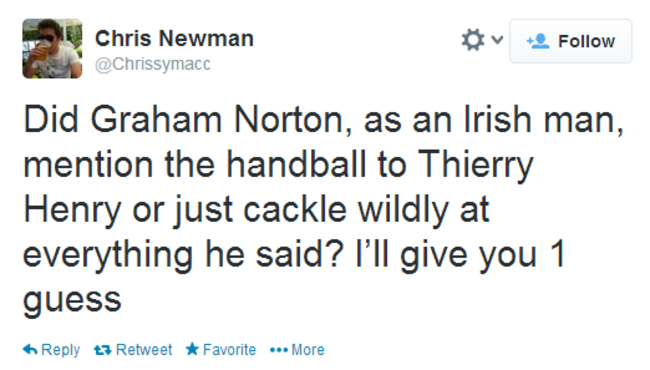Viewport: 650px width, 370px height.
Task: Follow Chris Newman with the Follow button
Action: [x=571, y=41]
